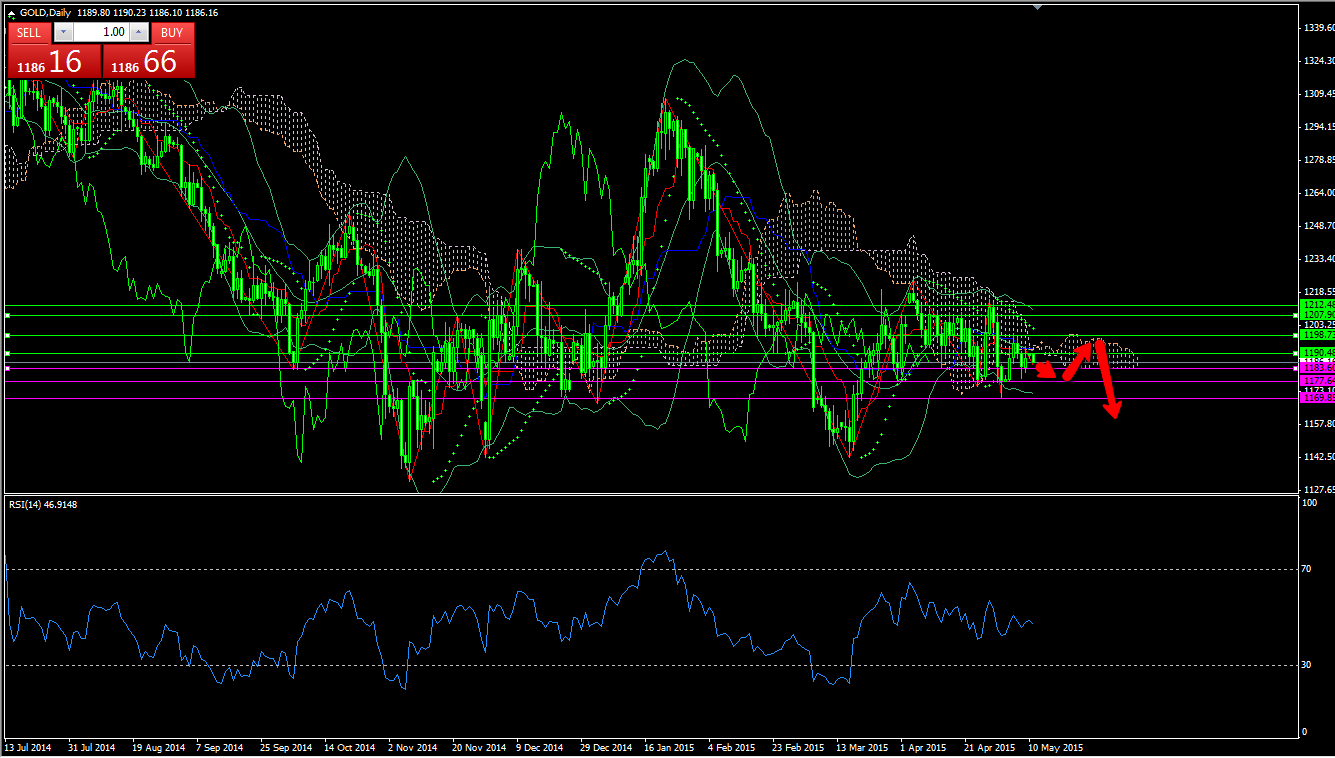The width and height of the screenshot is (1335, 758).
Task: Click the green 1198.73 price level label
Action: [1315, 335]
